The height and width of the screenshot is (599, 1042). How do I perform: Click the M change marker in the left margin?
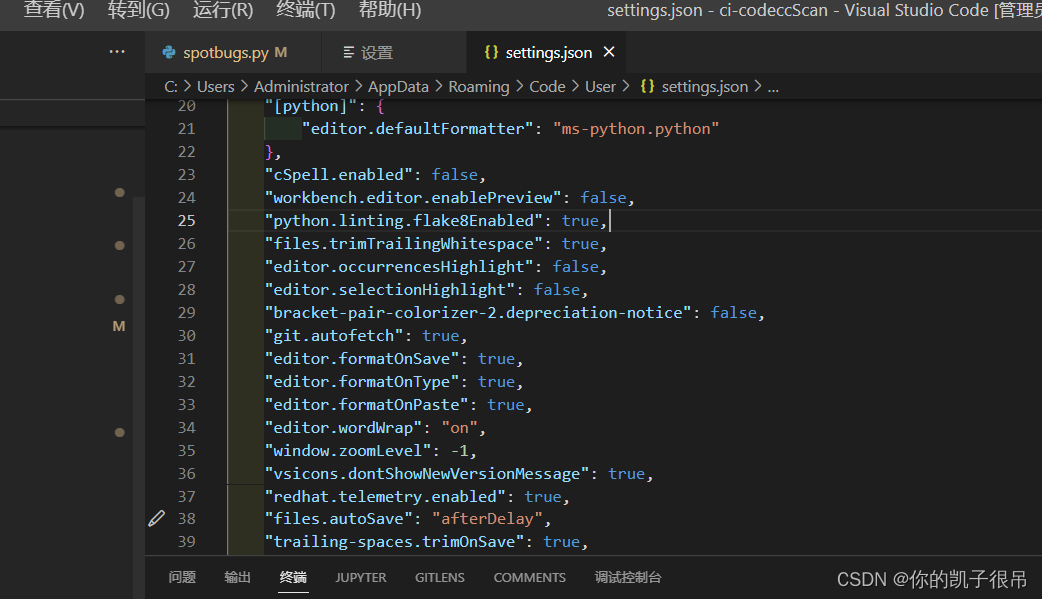coord(119,325)
